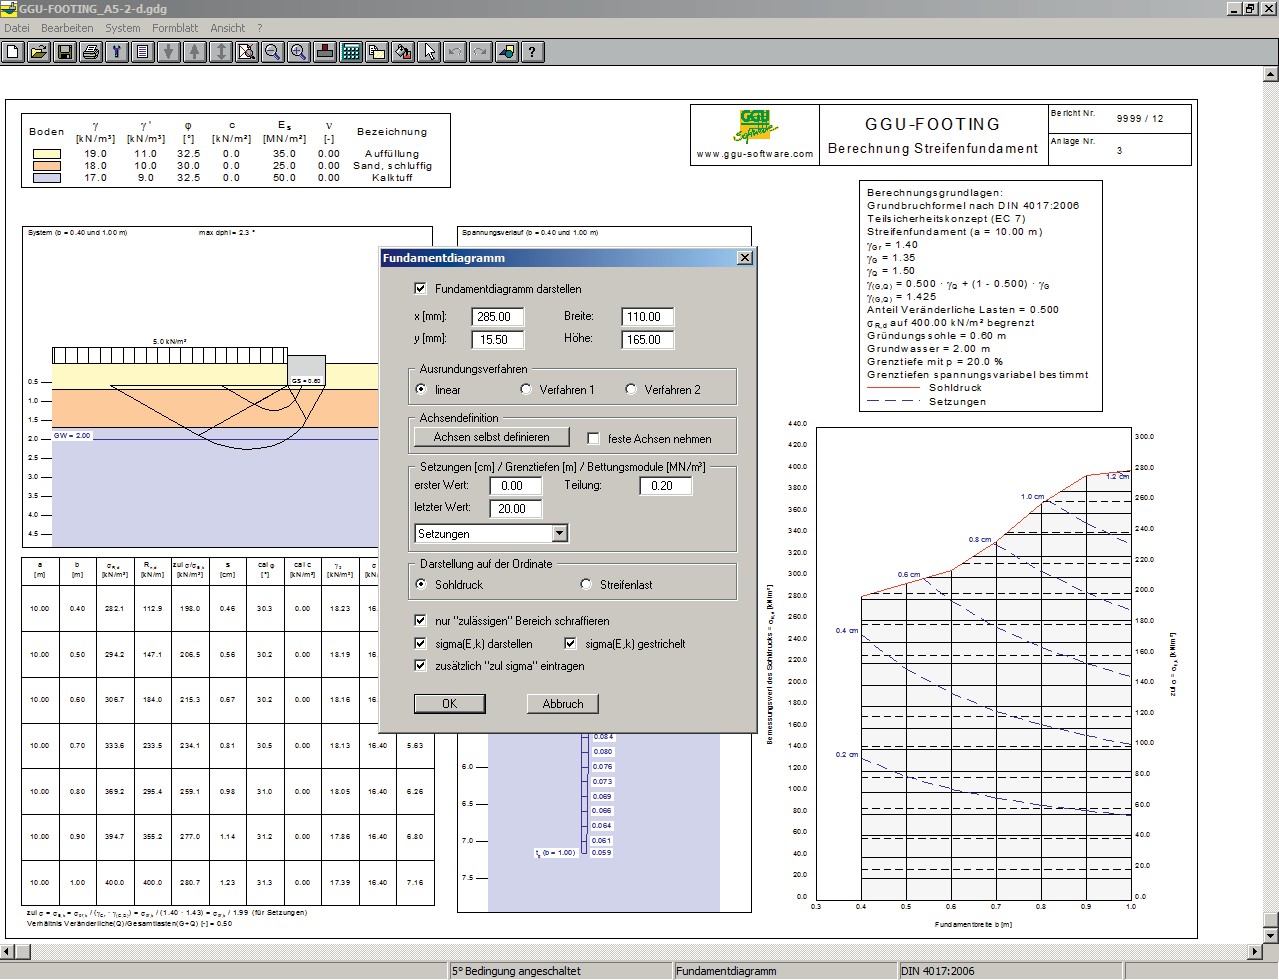Toggle 'zusätzlich zul sigma eintragen' checkbox
The width and height of the screenshot is (1279, 980).
pyautogui.click(x=420, y=666)
